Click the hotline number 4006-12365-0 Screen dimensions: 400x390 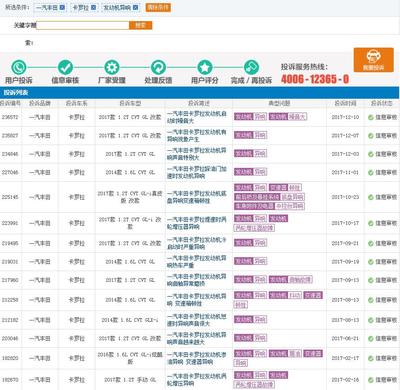click(315, 79)
